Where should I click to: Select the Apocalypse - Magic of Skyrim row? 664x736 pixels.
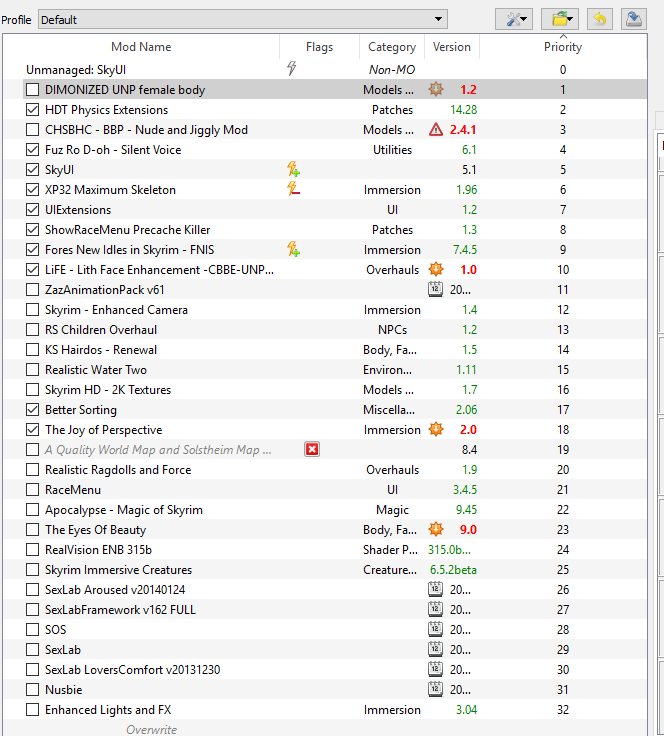pyautogui.click(x=325, y=509)
